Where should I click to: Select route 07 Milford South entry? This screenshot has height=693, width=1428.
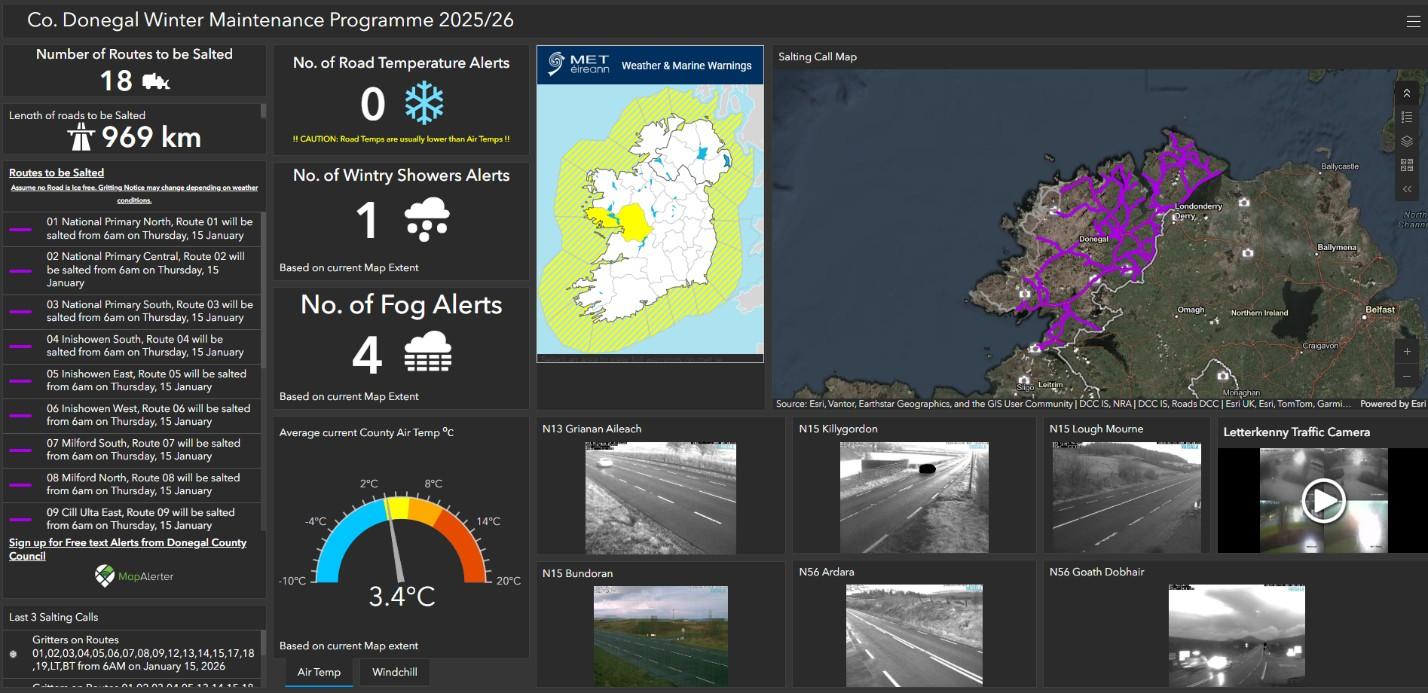[132, 450]
